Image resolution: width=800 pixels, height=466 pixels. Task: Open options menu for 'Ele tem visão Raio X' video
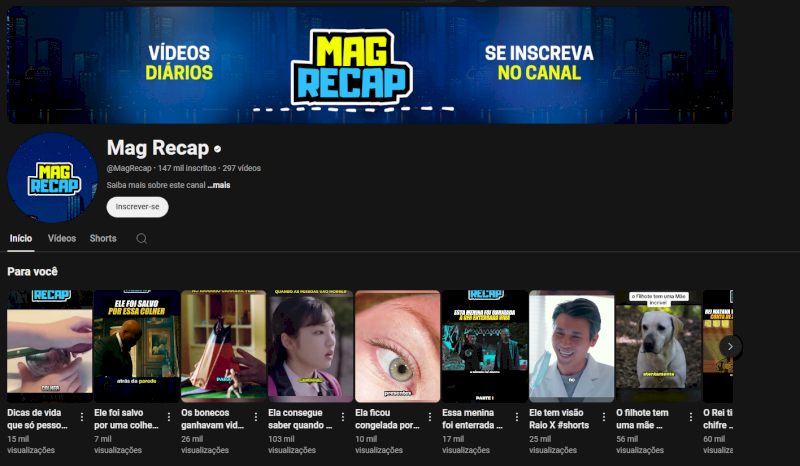[x=604, y=417]
